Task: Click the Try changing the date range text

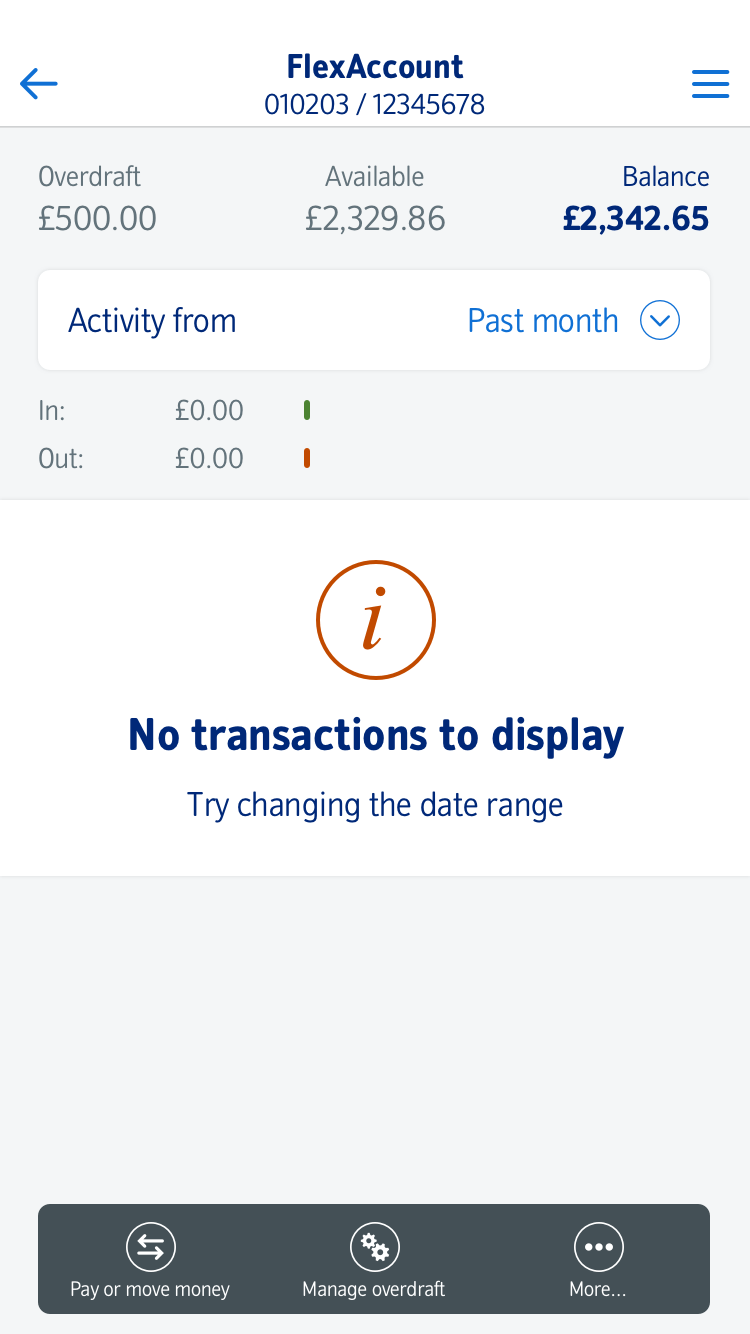Action: [x=375, y=805]
